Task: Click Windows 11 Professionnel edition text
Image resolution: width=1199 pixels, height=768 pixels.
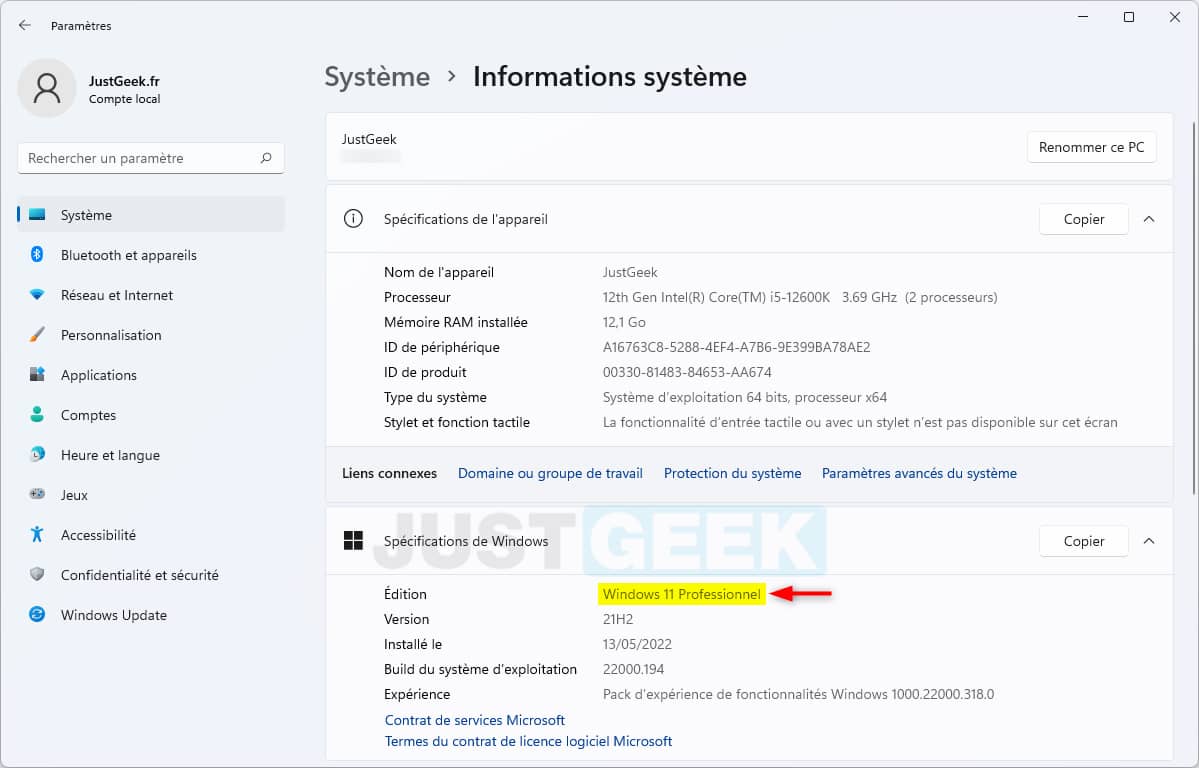Action: (x=681, y=594)
